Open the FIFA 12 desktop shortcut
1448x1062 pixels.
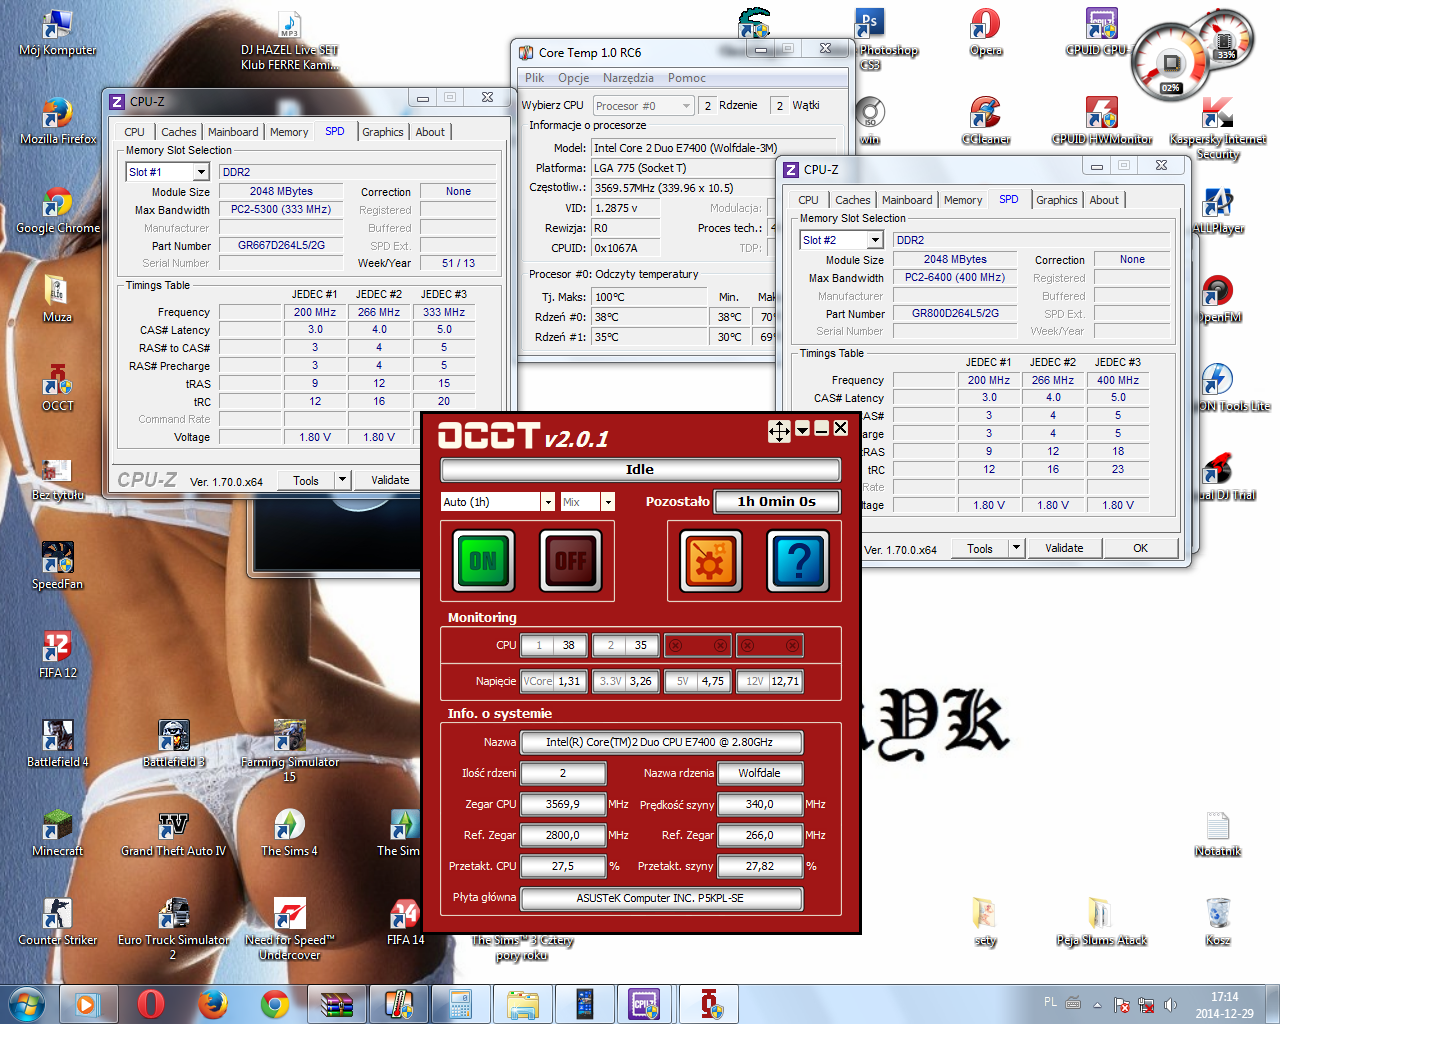tap(58, 655)
